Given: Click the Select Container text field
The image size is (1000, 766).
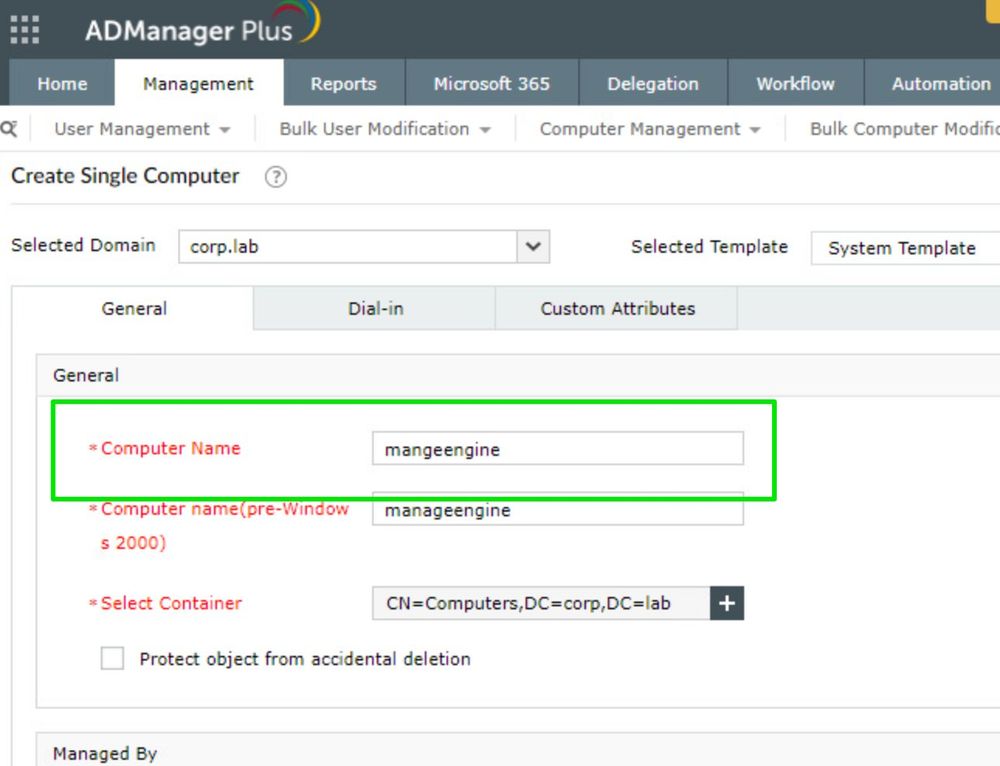Looking at the screenshot, I should pyautogui.click(x=541, y=603).
